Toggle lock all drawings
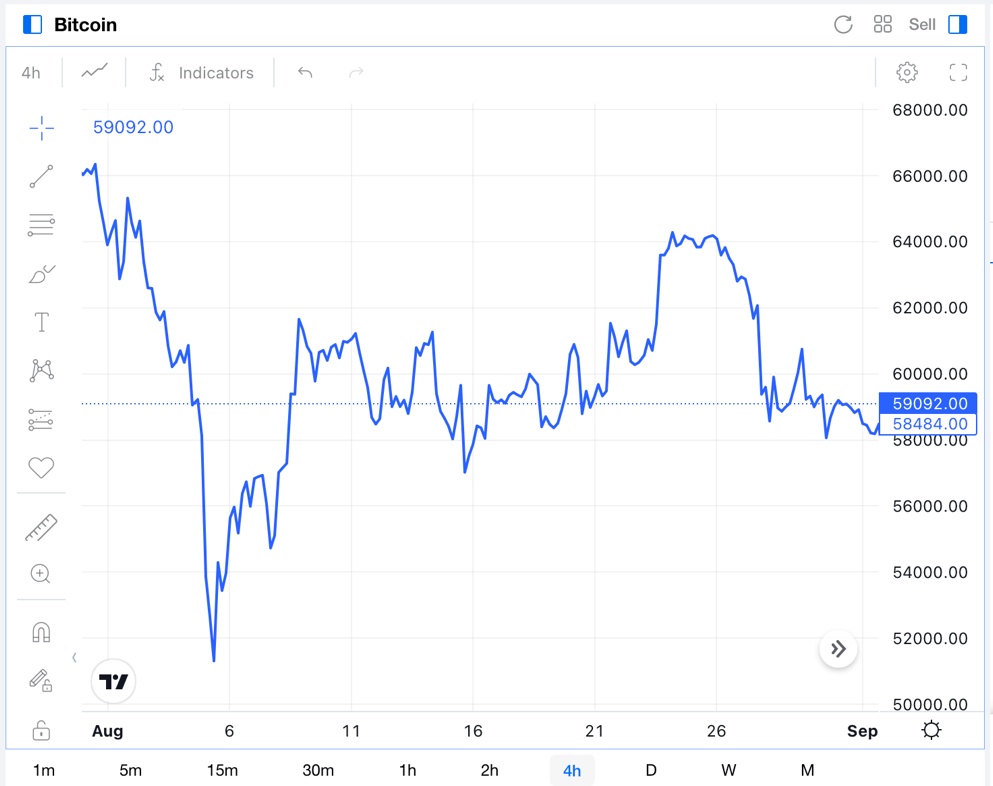 tap(41, 730)
